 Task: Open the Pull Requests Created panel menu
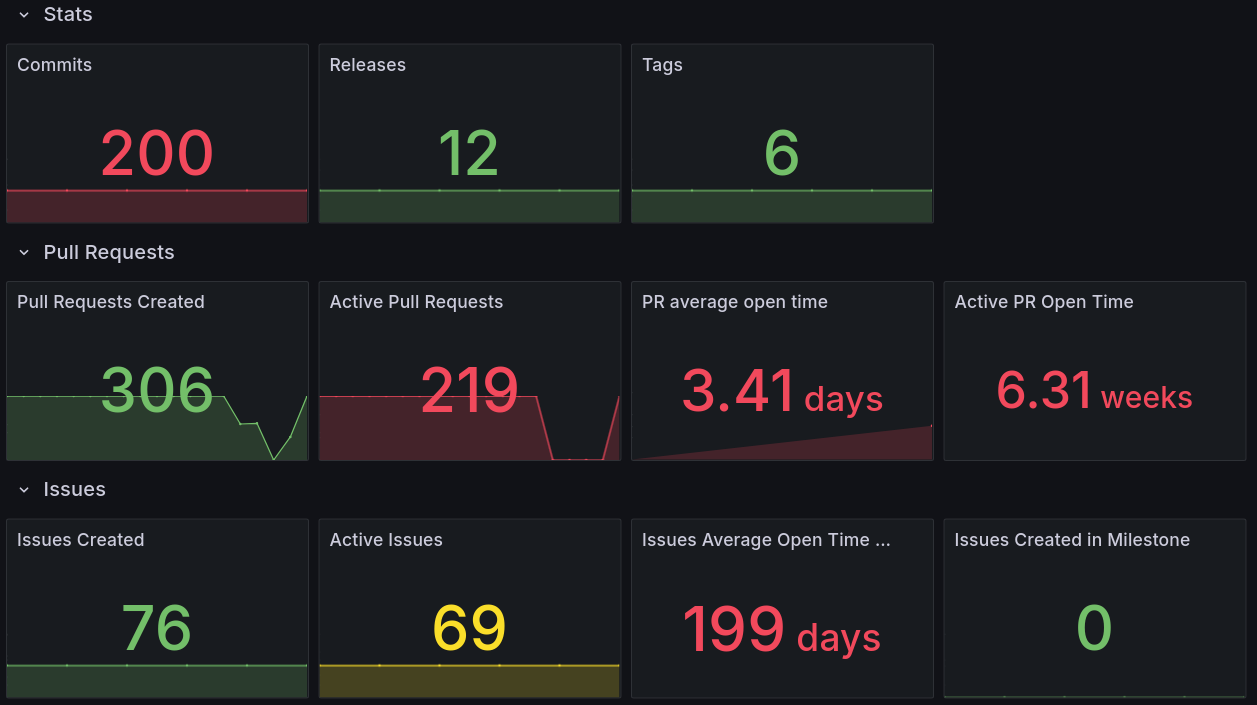(111, 301)
